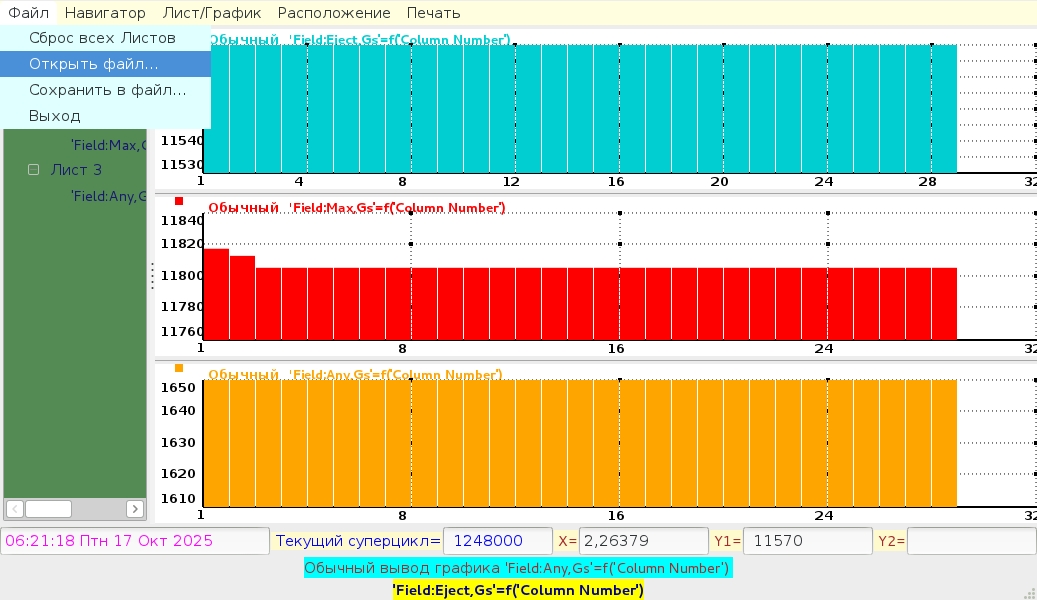Click the Y1 value field showing 11570
This screenshot has width=1037, height=600.
(x=807, y=541)
